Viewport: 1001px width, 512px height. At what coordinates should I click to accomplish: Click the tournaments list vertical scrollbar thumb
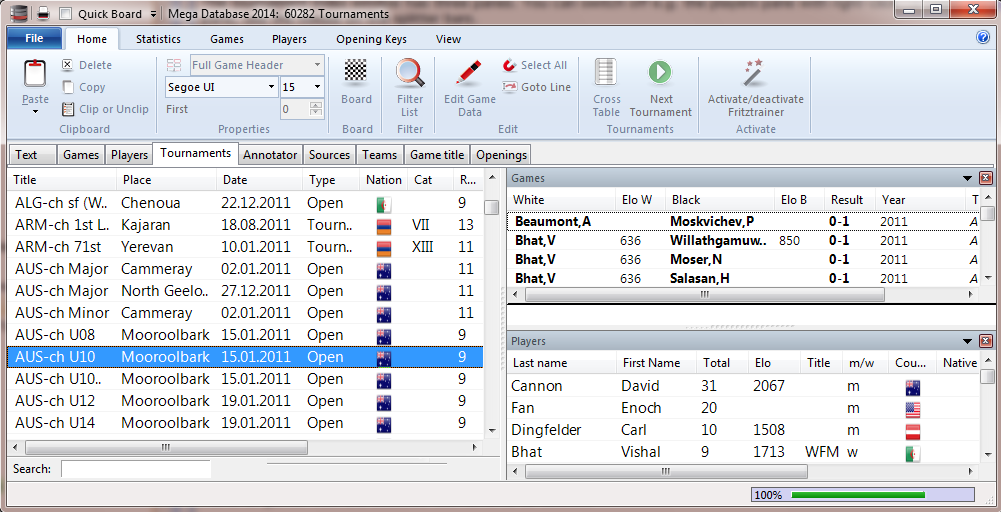[491, 208]
